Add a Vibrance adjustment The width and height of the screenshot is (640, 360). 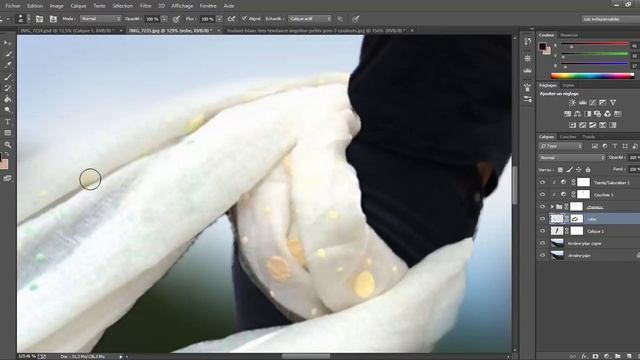pos(613,102)
